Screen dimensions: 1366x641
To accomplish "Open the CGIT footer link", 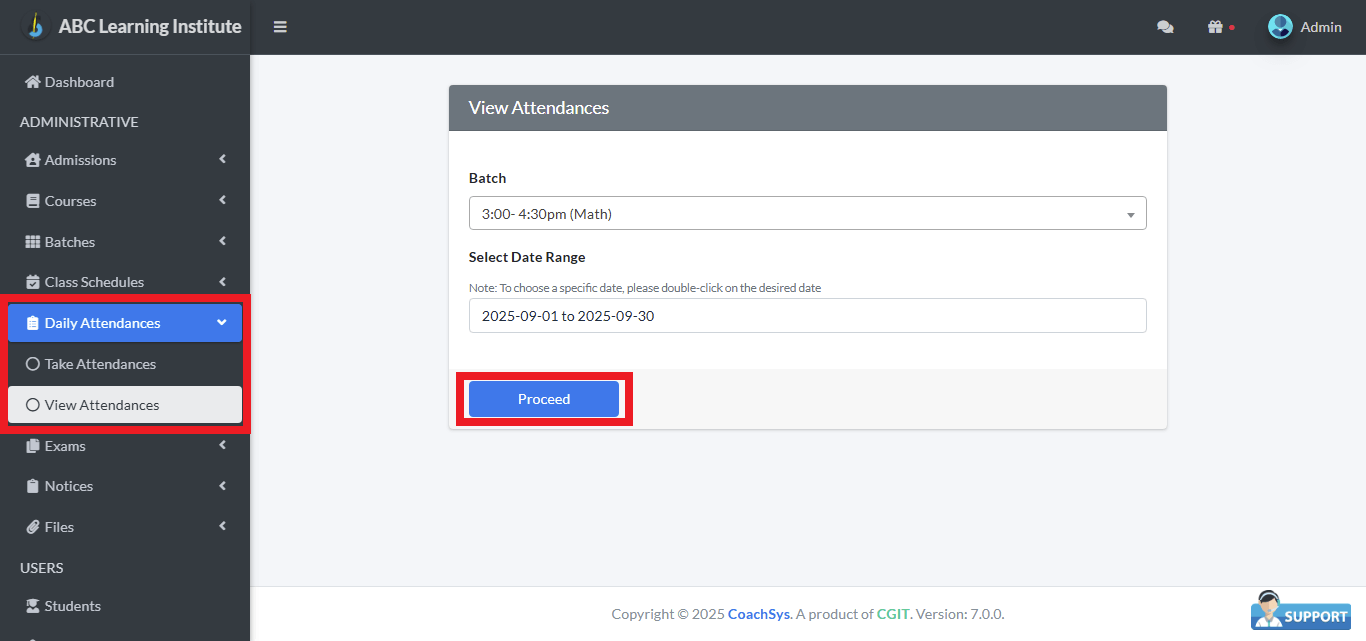I will pyautogui.click(x=892, y=614).
